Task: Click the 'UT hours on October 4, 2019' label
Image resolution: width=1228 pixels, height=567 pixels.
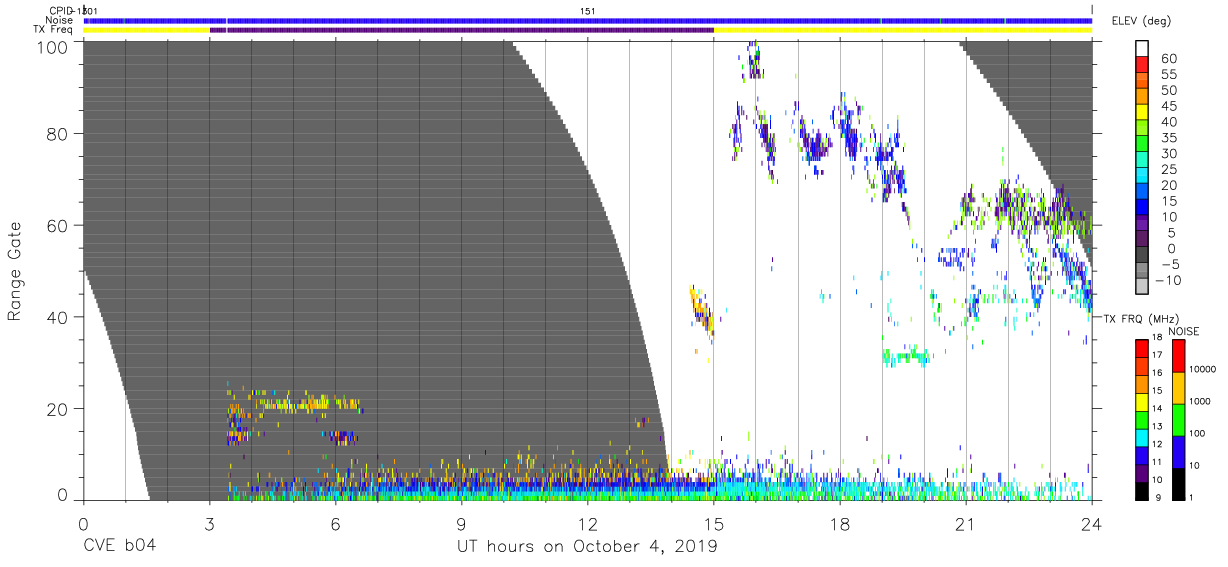Action: [x=587, y=546]
